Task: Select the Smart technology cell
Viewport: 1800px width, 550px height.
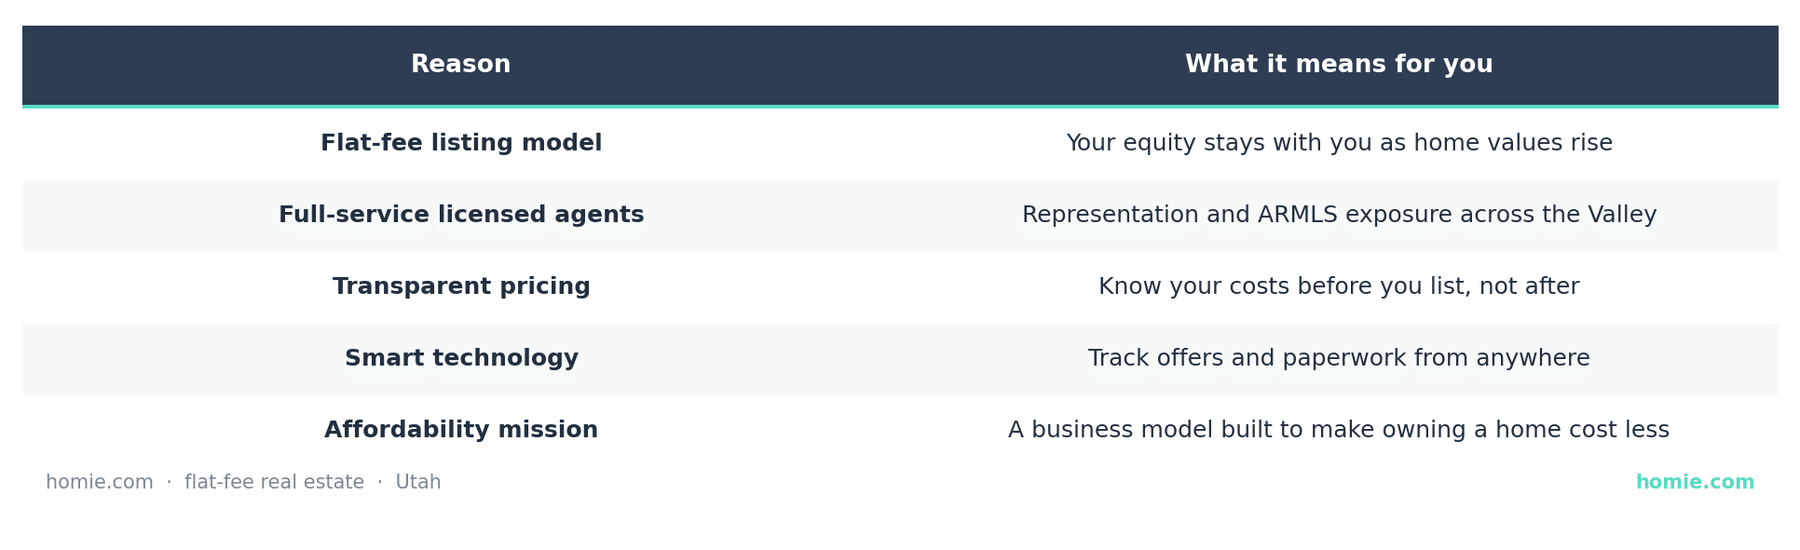Action: [461, 358]
